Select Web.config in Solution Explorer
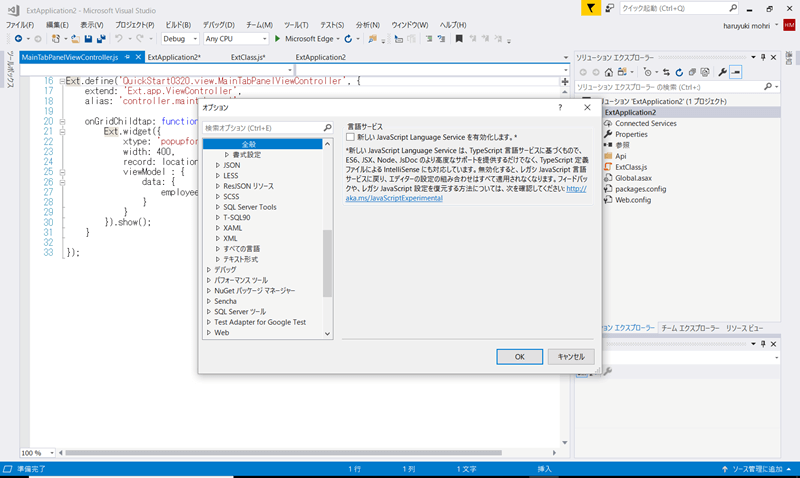Screen dimensions: 800x478 (633, 200)
